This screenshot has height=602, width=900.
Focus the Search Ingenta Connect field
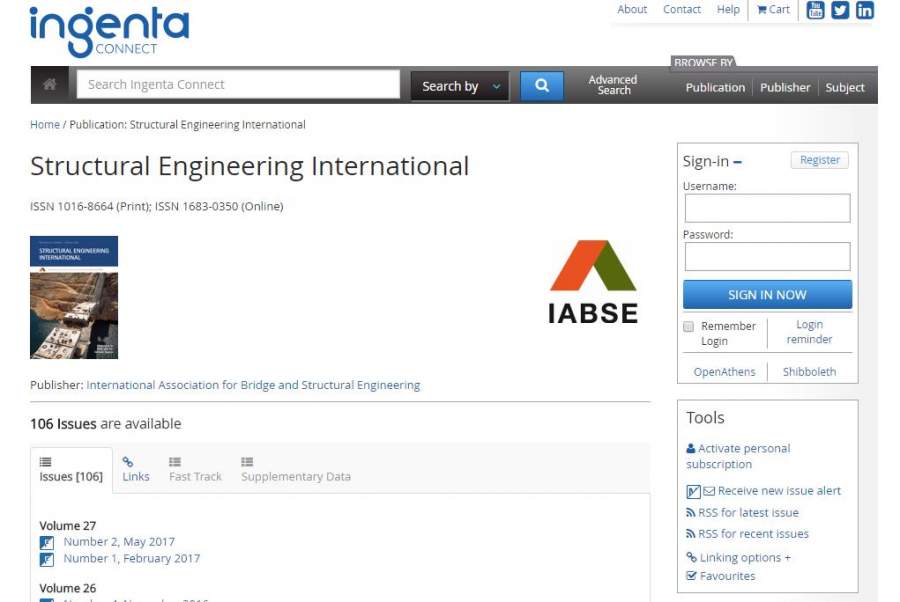(238, 84)
